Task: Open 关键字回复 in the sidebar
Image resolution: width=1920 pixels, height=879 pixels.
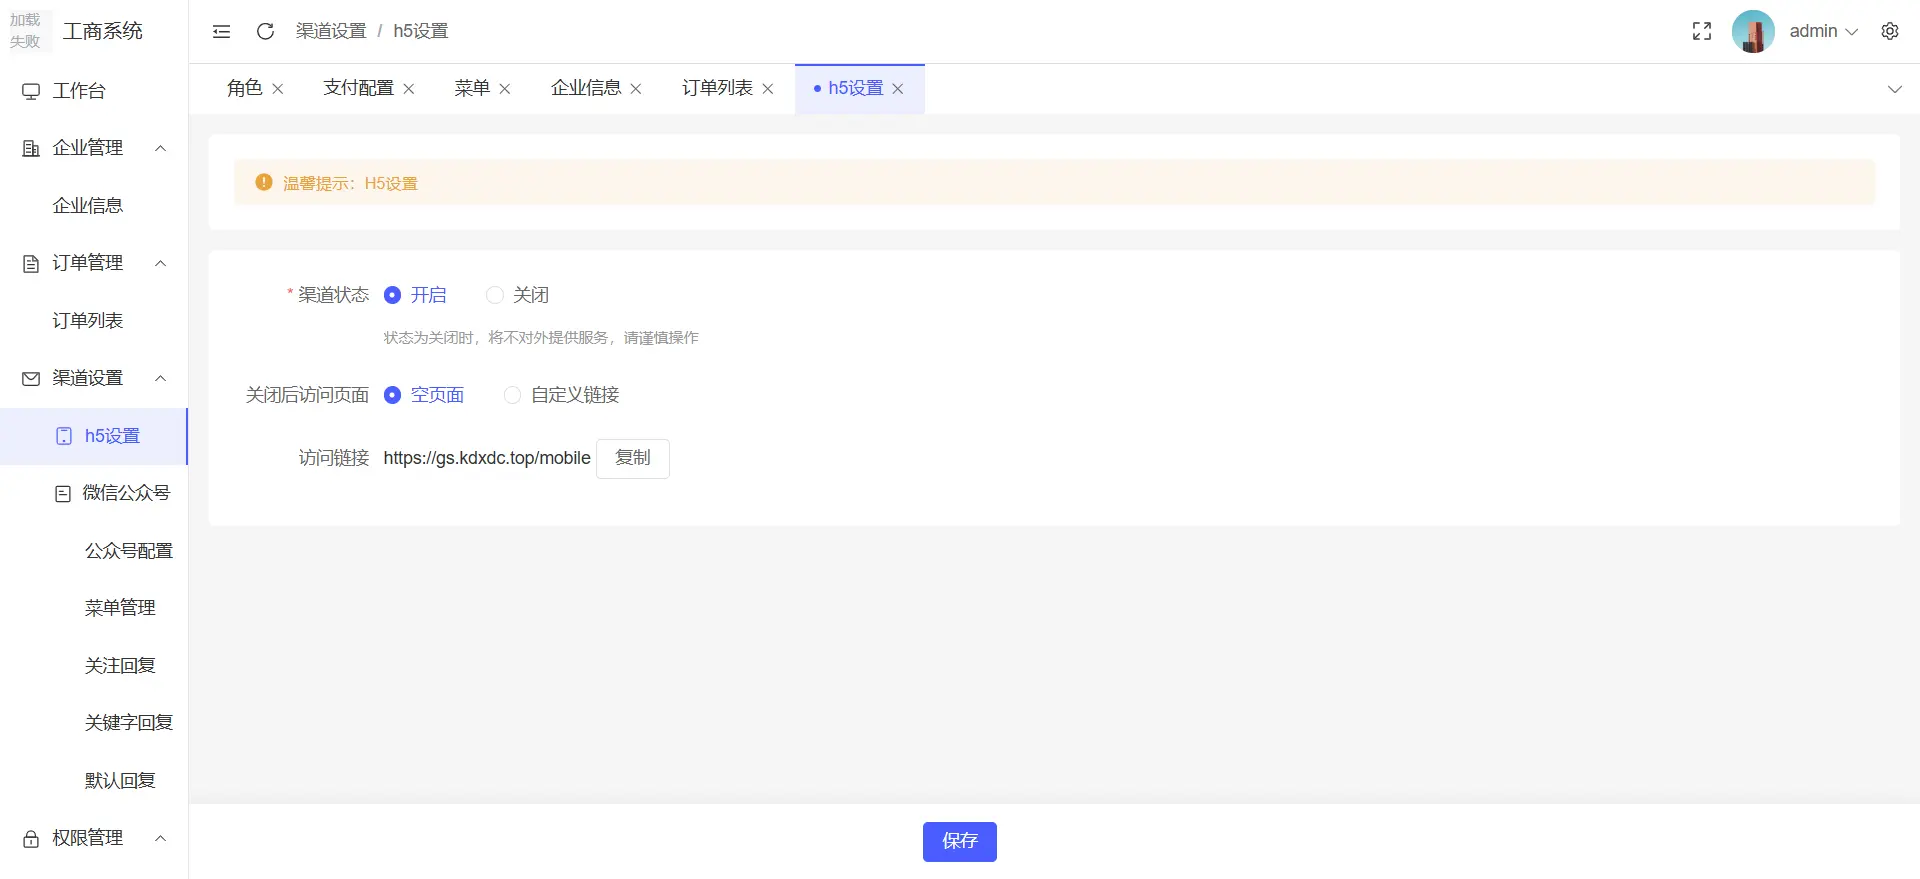Action: pos(94,723)
